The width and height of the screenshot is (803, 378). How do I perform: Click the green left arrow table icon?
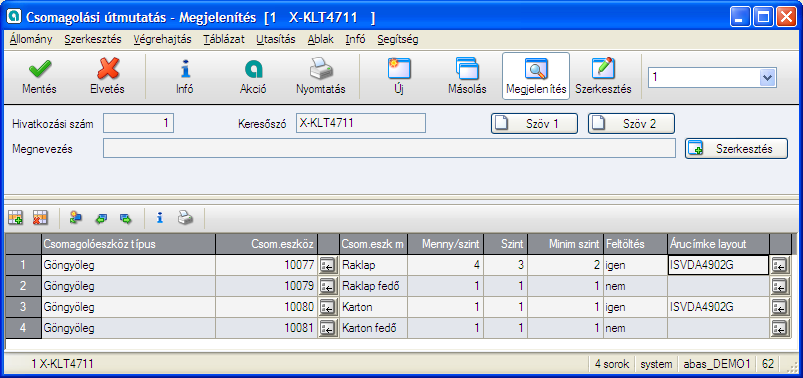pyautogui.click(x=101, y=218)
